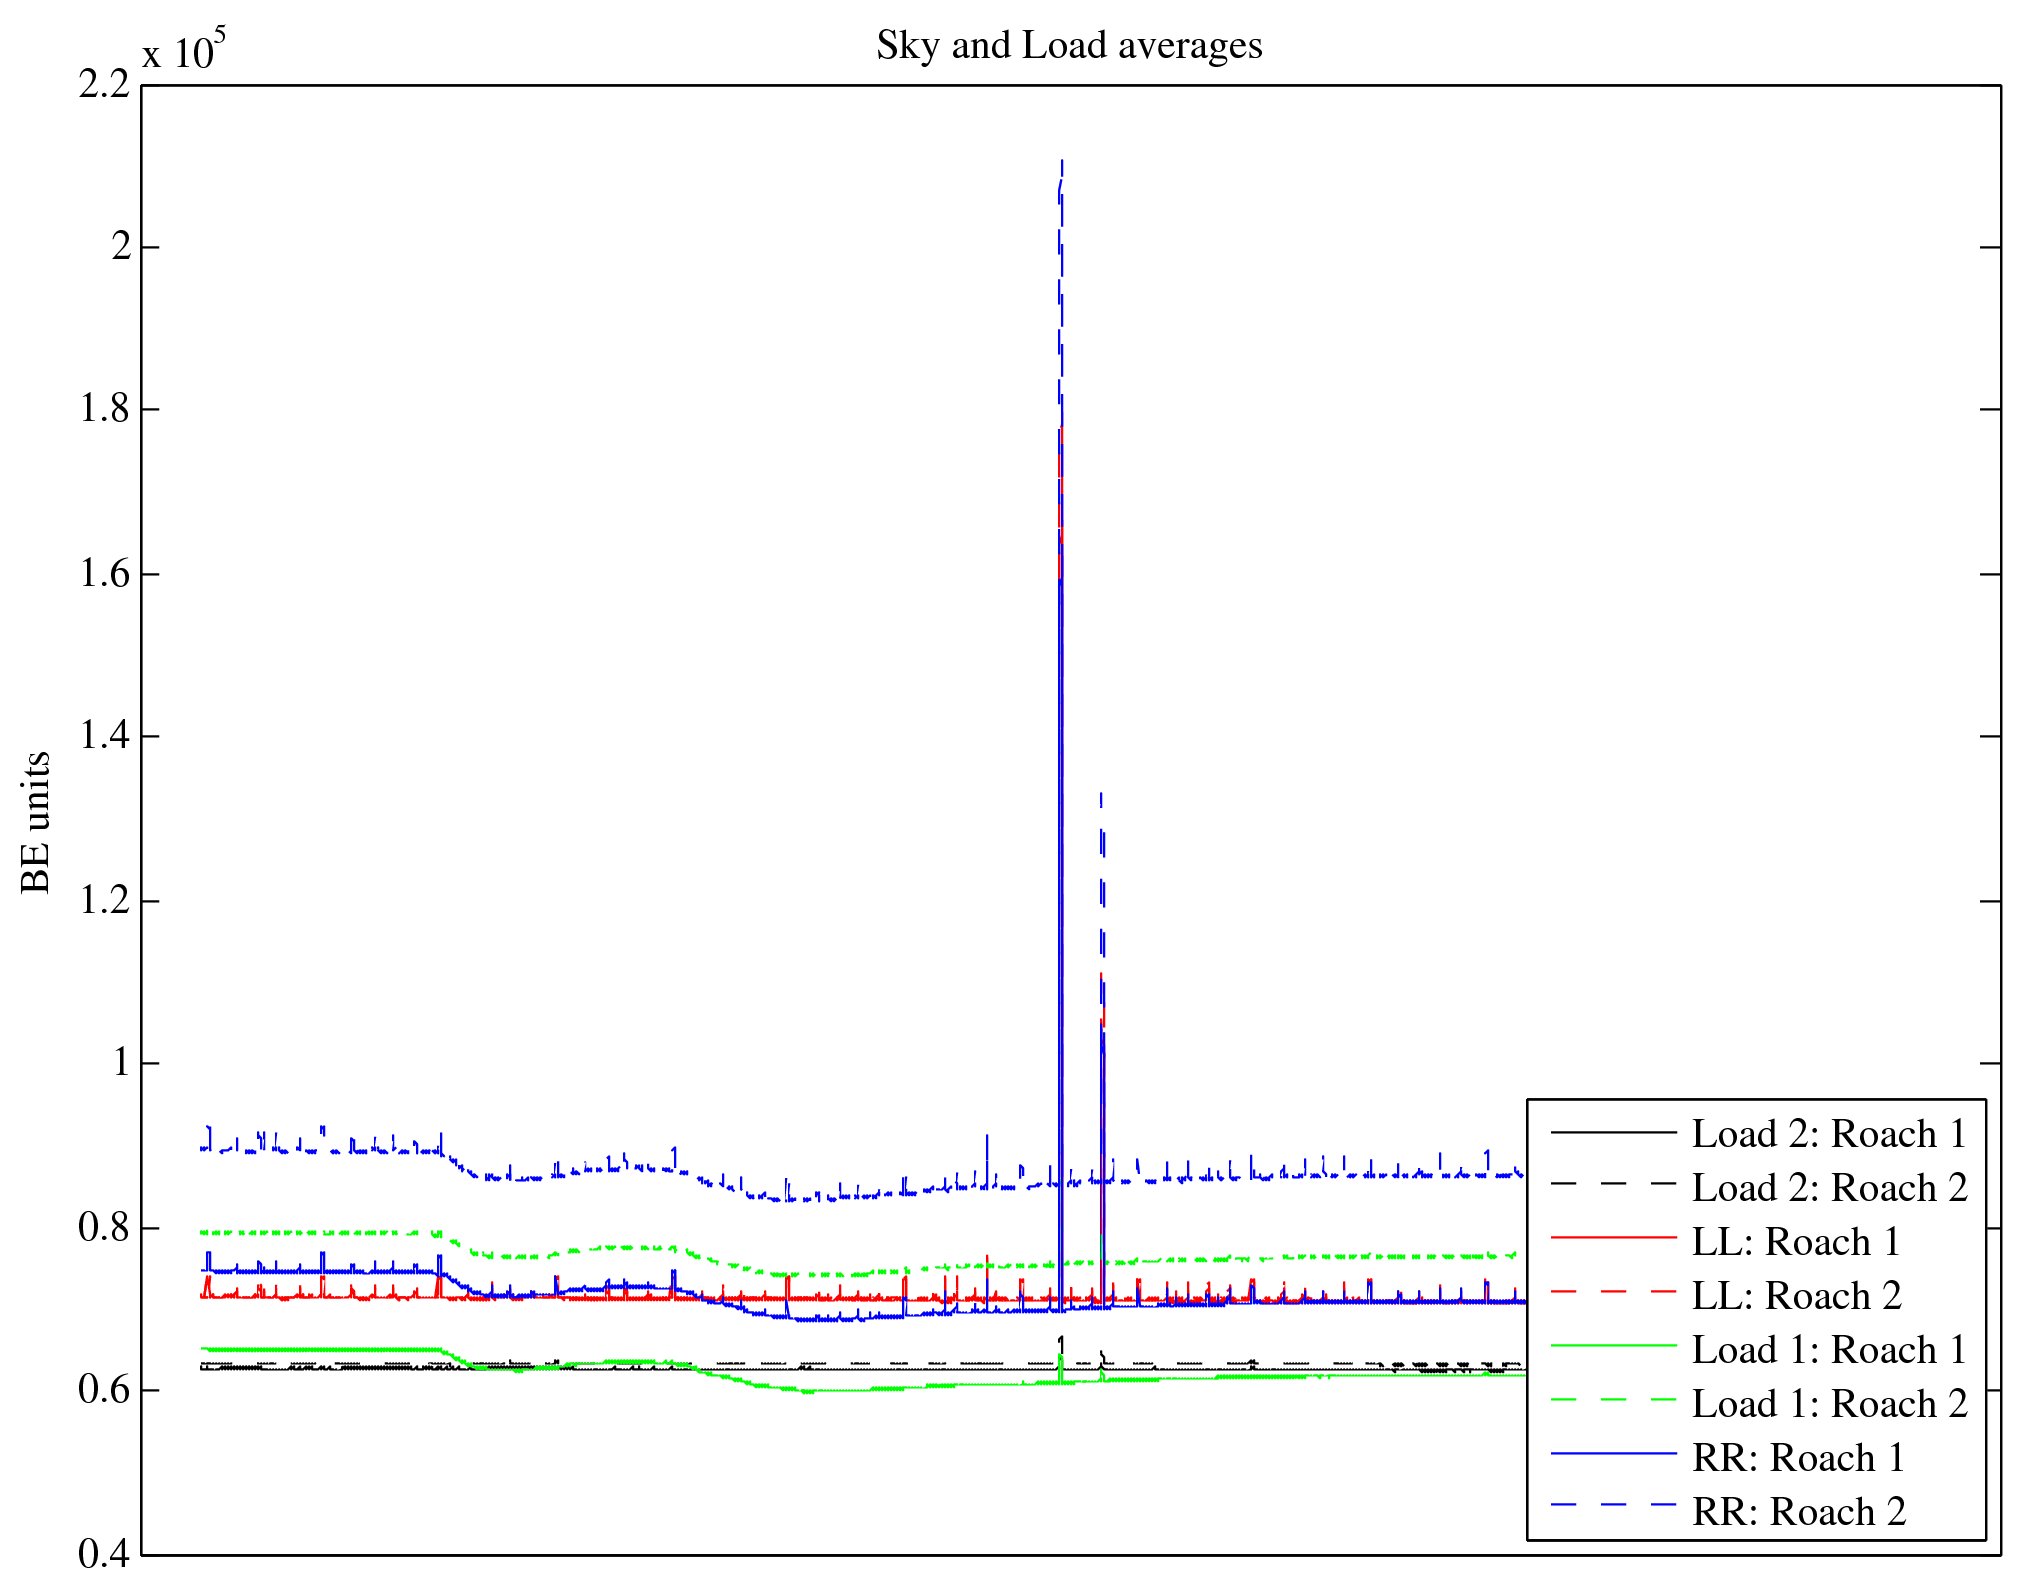The image size is (2029, 1592).
Task: Click dashed black line sample in legend
Action: [x=1612, y=1184]
